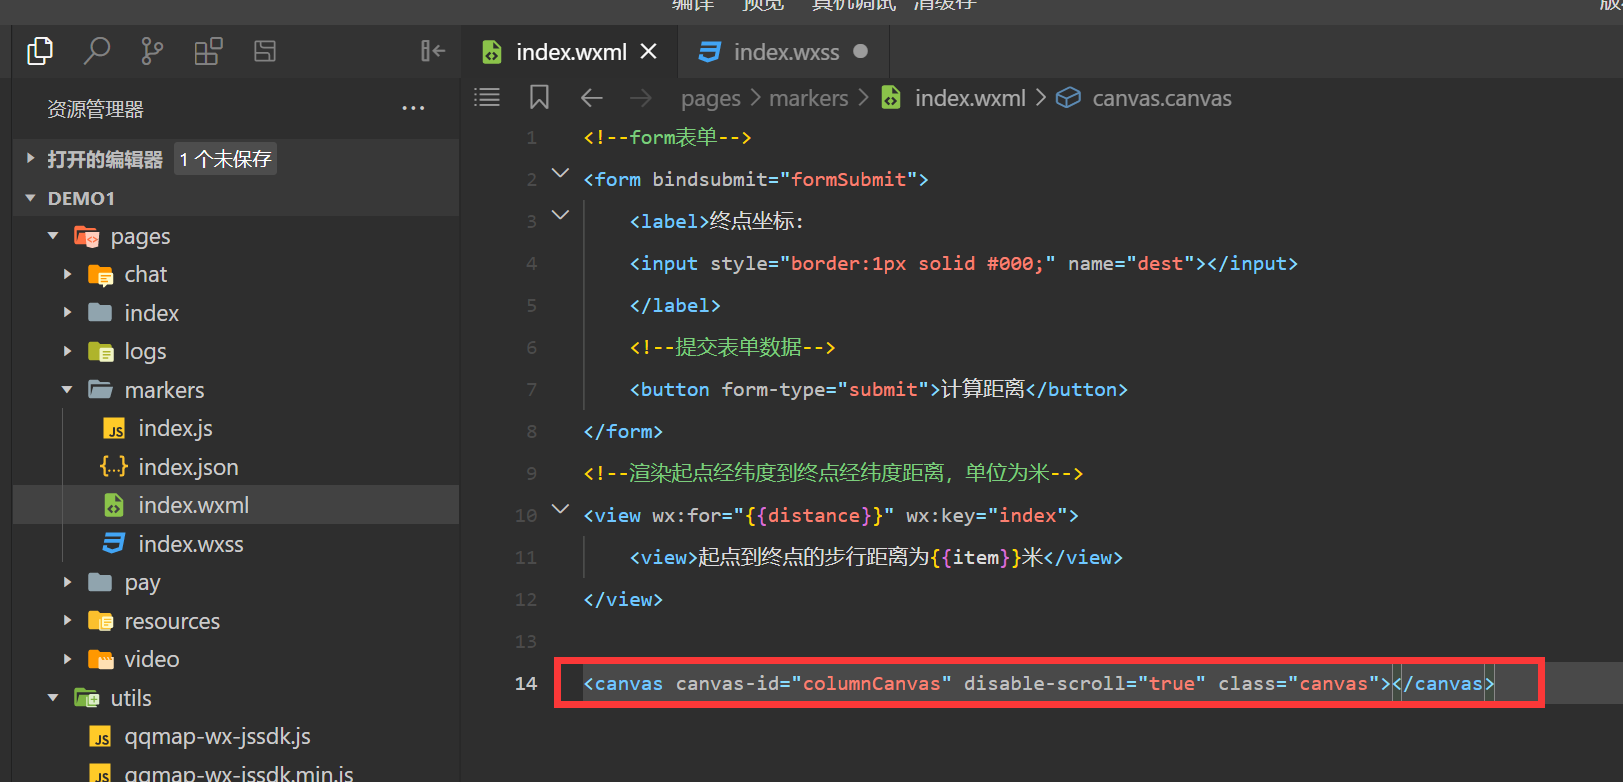
Task: Click pages in the breadcrumb
Action: [x=711, y=98]
